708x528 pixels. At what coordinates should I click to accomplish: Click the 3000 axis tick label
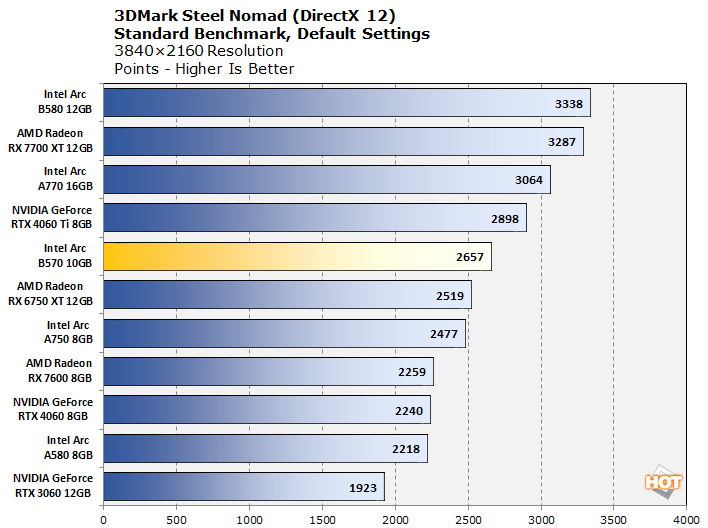click(541, 520)
